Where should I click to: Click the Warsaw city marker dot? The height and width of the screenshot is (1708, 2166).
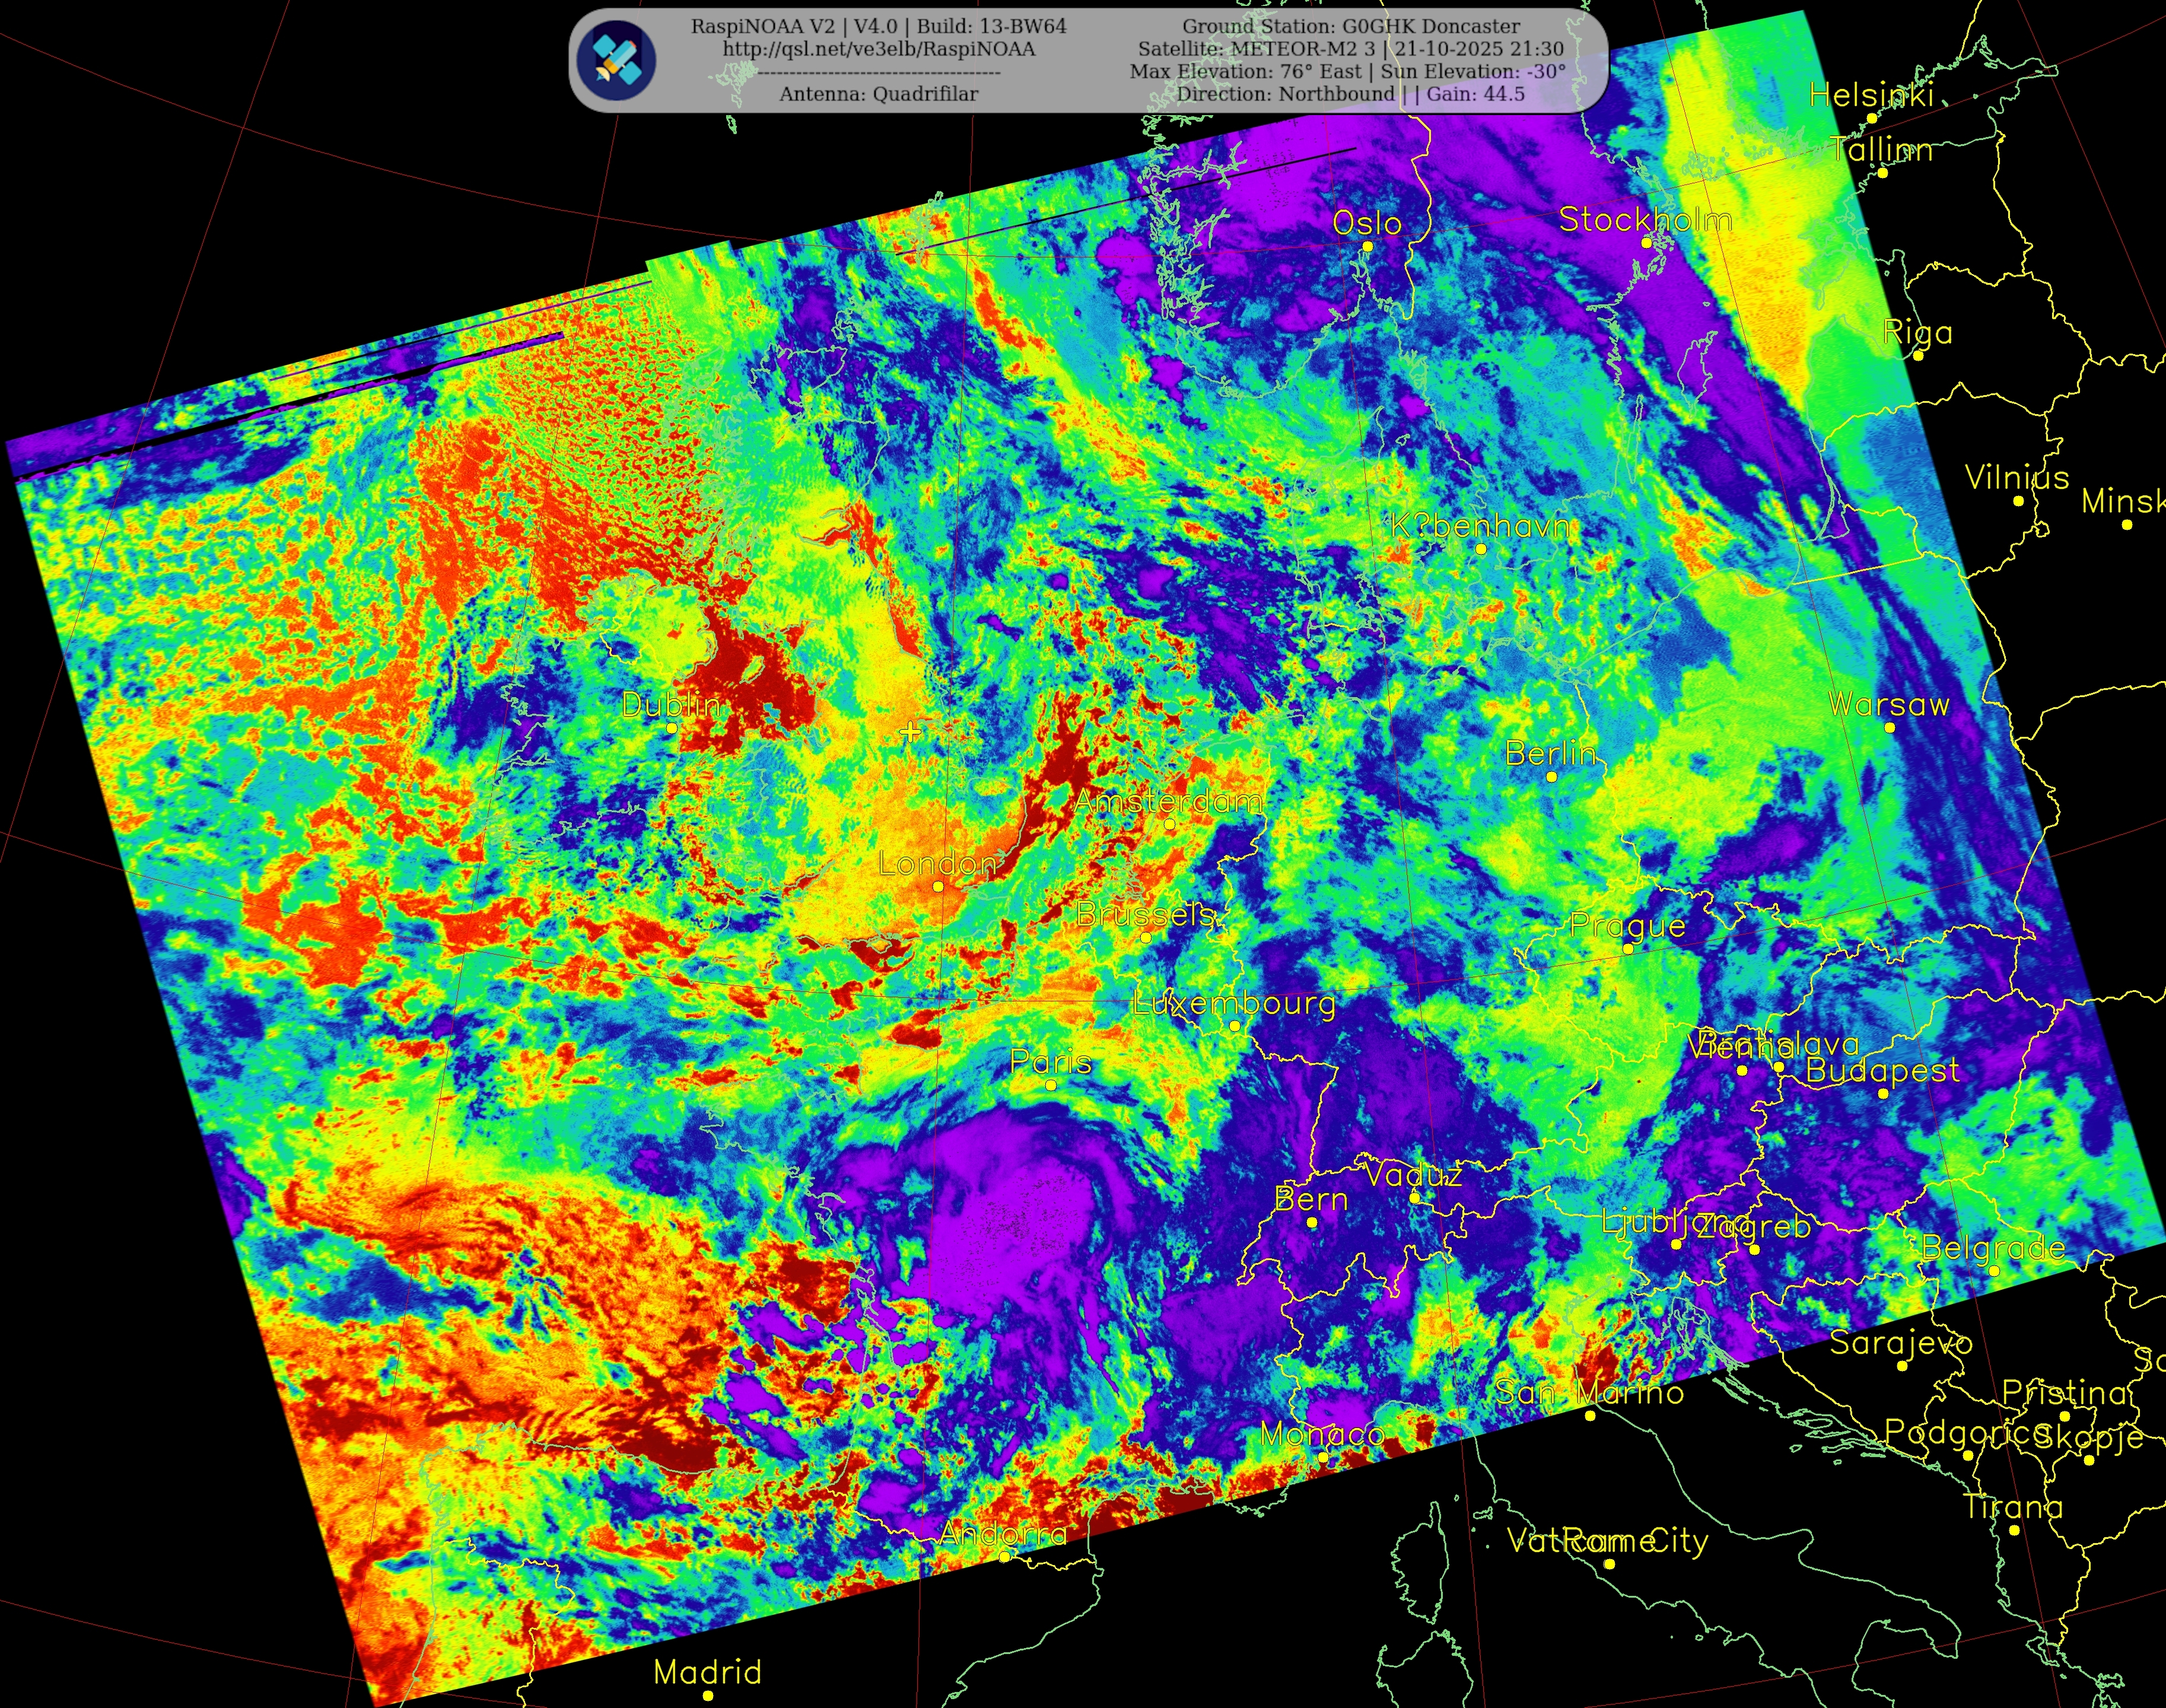(1890, 728)
